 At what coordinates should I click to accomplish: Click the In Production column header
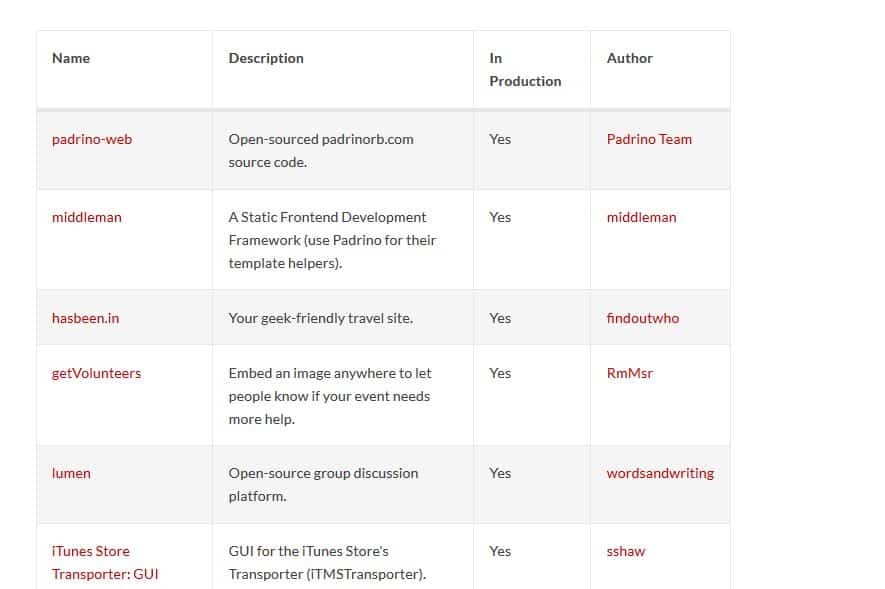[525, 69]
